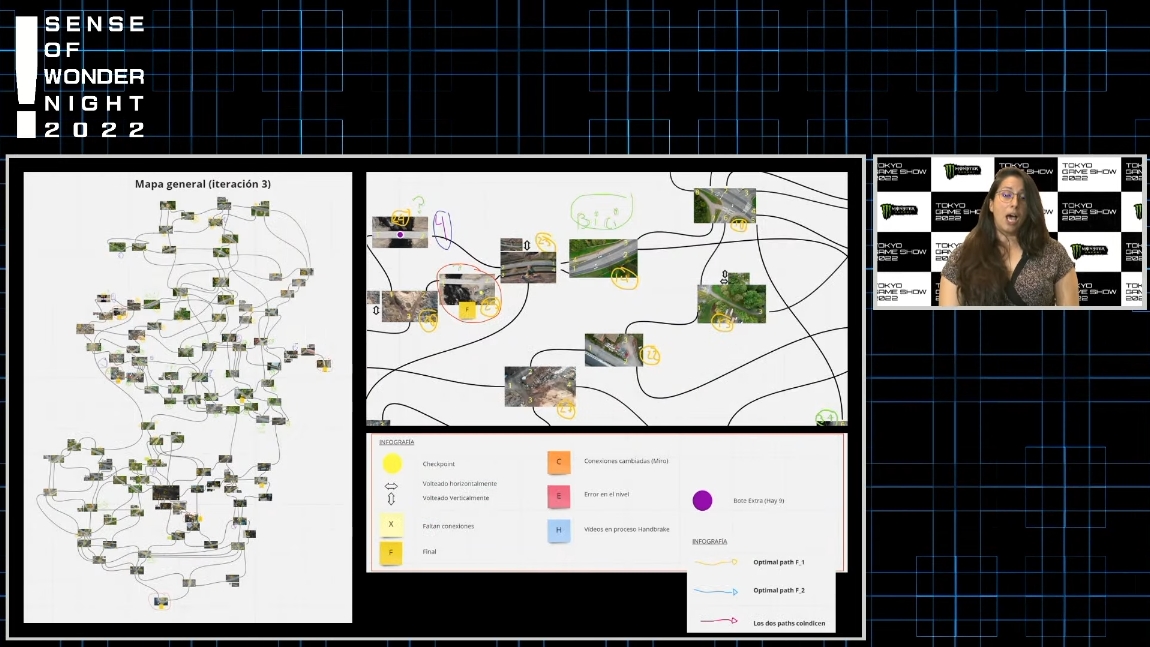
Task: Select the blue H Handbrake sticky note
Action: coord(558,530)
